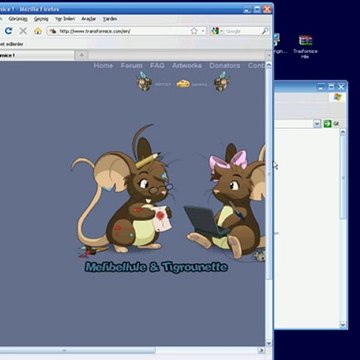Click site favicon in the address bar

(52, 31)
